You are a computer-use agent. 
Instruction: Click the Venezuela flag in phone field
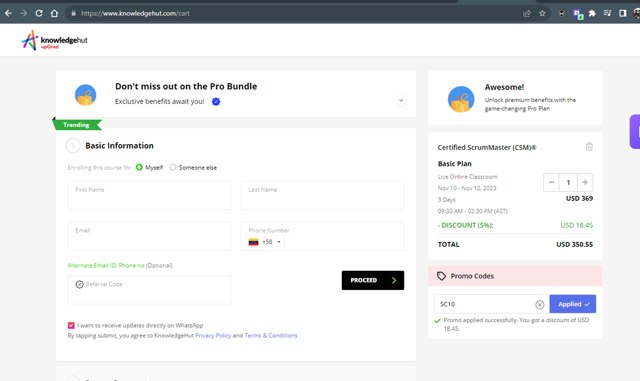253,242
